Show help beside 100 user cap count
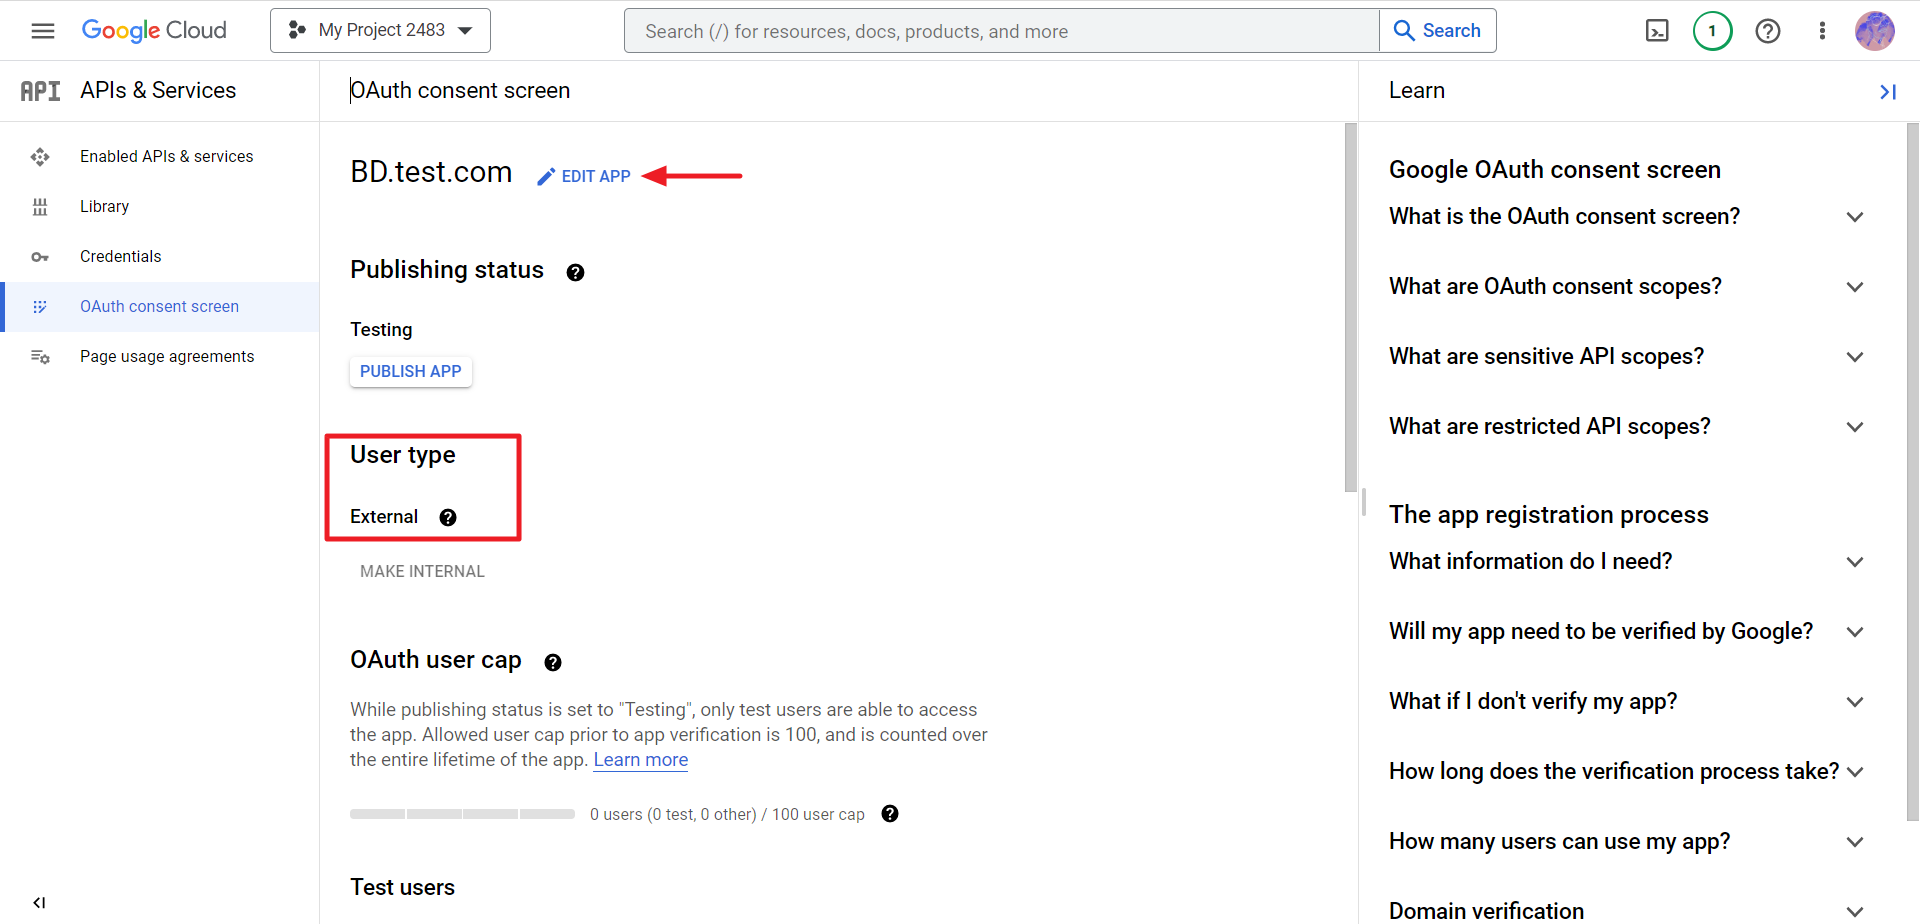 coord(890,814)
